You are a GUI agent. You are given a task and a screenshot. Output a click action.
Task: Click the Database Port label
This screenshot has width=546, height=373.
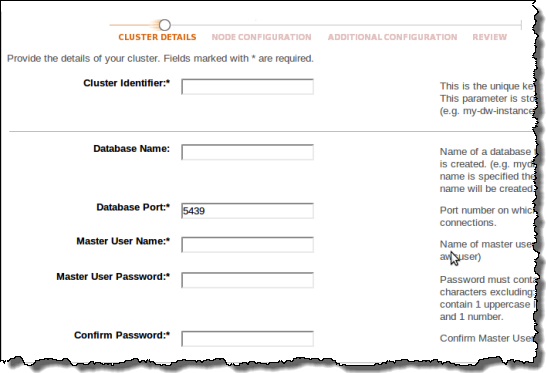click(x=133, y=207)
